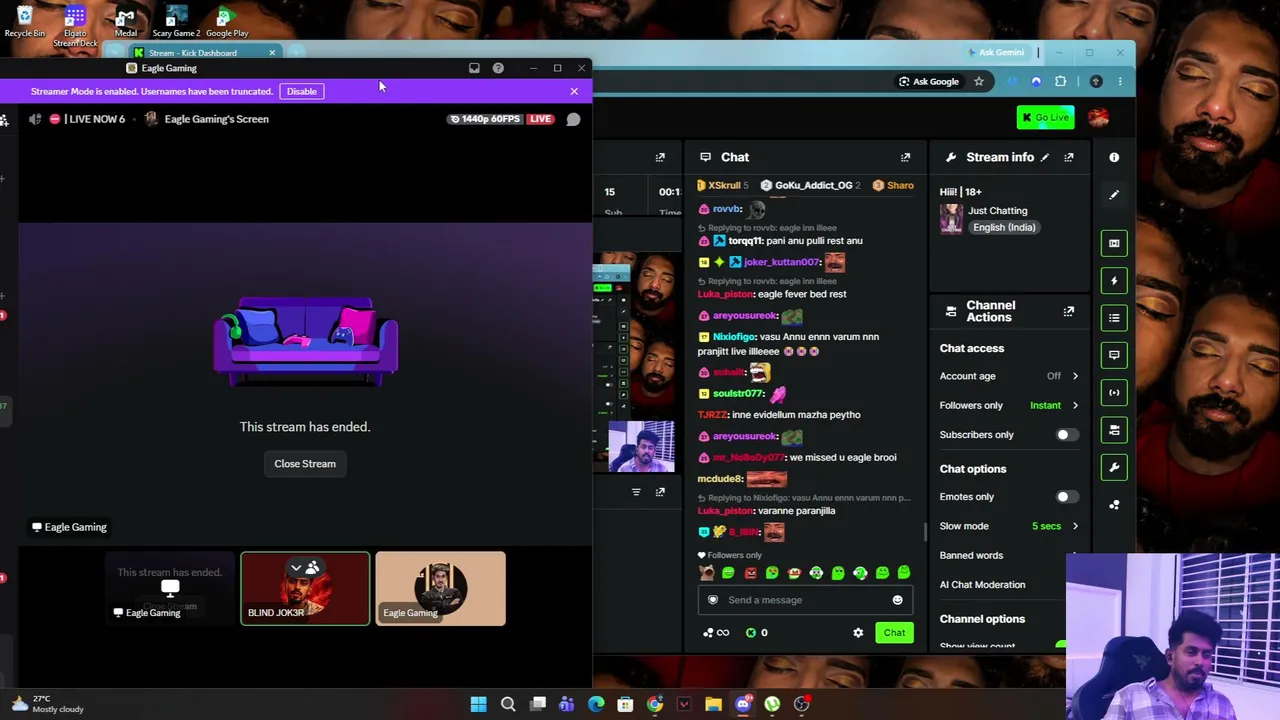Image resolution: width=1280 pixels, height=720 pixels.
Task: Pop out the panel below stream preview
Action: (660, 492)
